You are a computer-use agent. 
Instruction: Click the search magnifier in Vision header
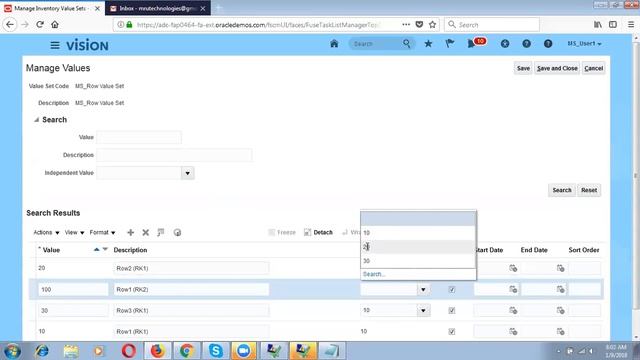(x=406, y=43)
